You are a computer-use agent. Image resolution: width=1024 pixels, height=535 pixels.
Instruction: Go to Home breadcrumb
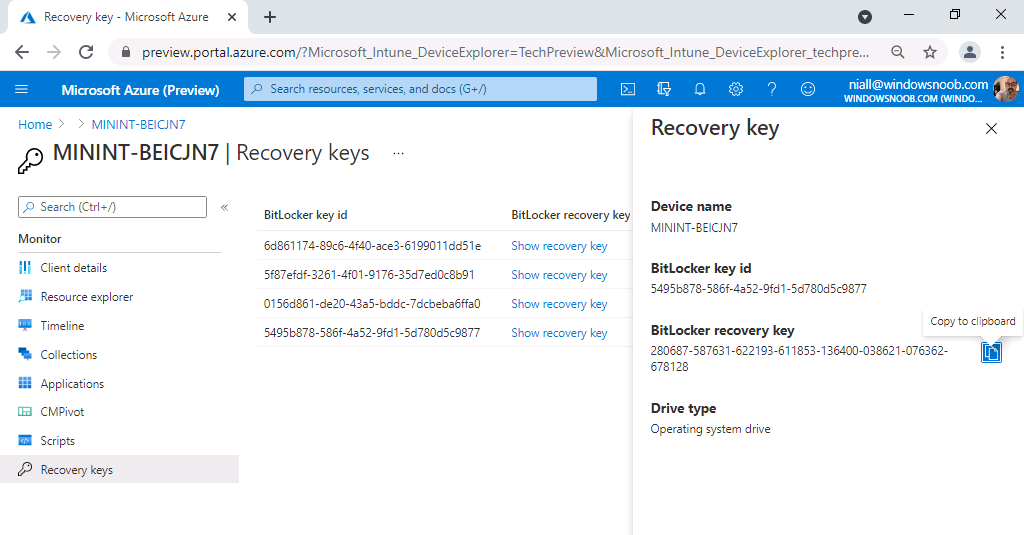(x=35, y=125)
